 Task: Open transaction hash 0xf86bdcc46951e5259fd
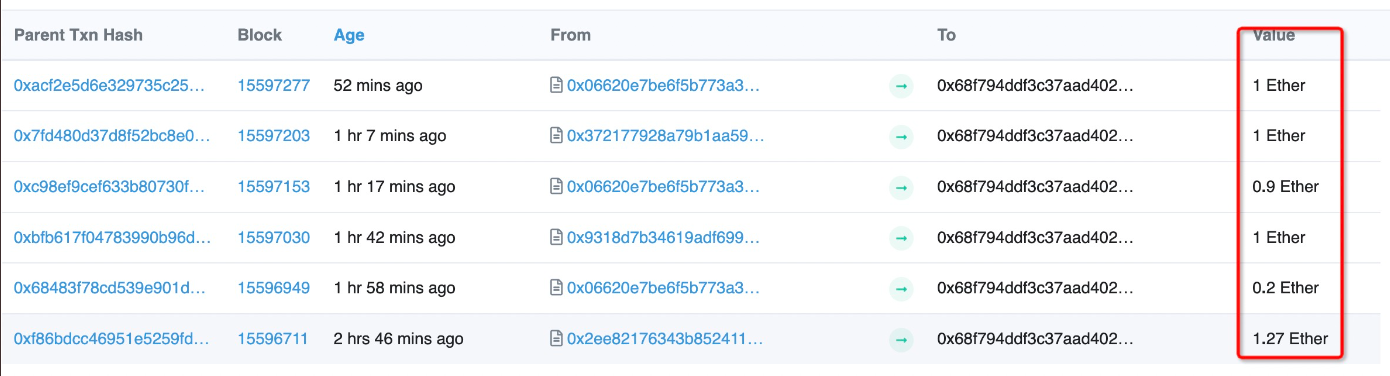coord(110,339)
